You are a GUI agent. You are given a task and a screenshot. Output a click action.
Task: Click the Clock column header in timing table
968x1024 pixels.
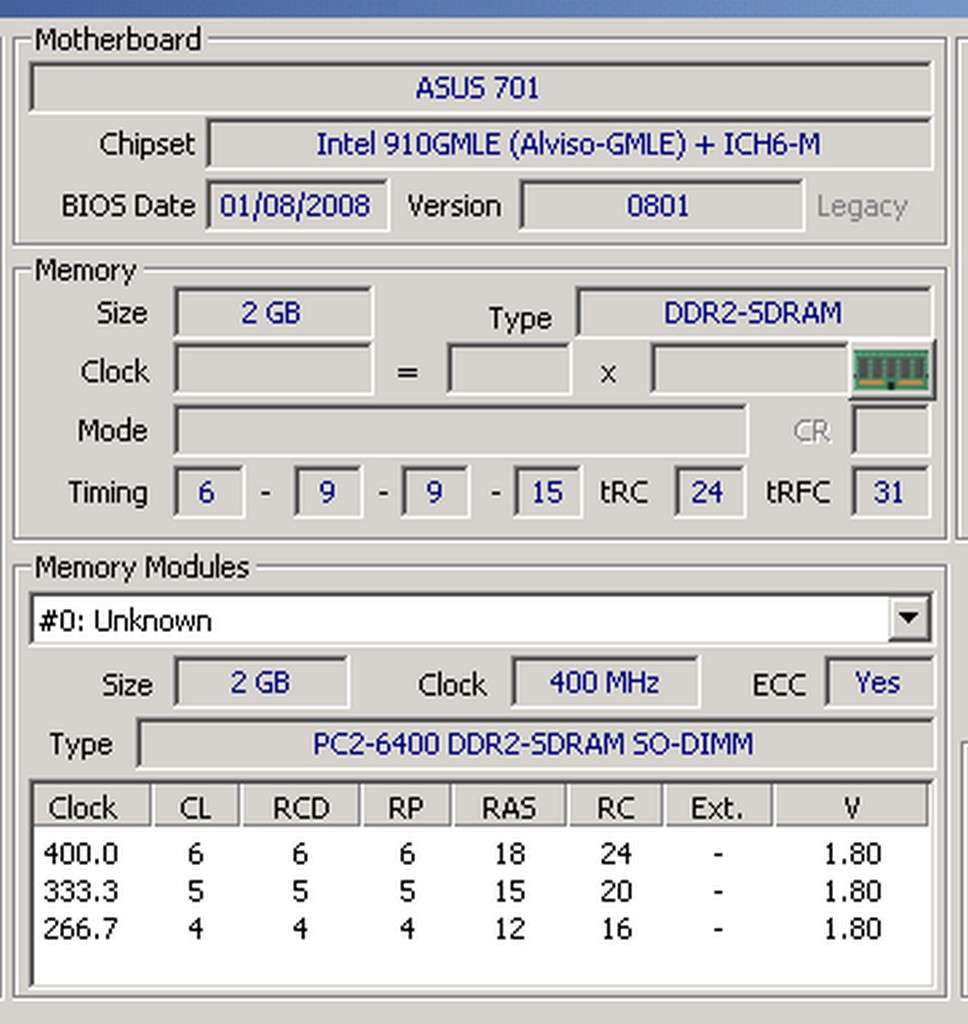[90, 805]
